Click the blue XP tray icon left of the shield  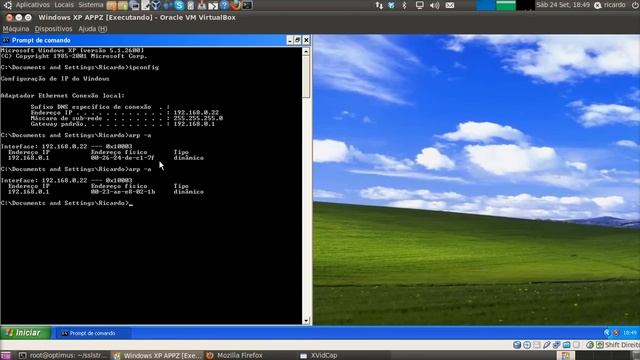tap(607, 333)
